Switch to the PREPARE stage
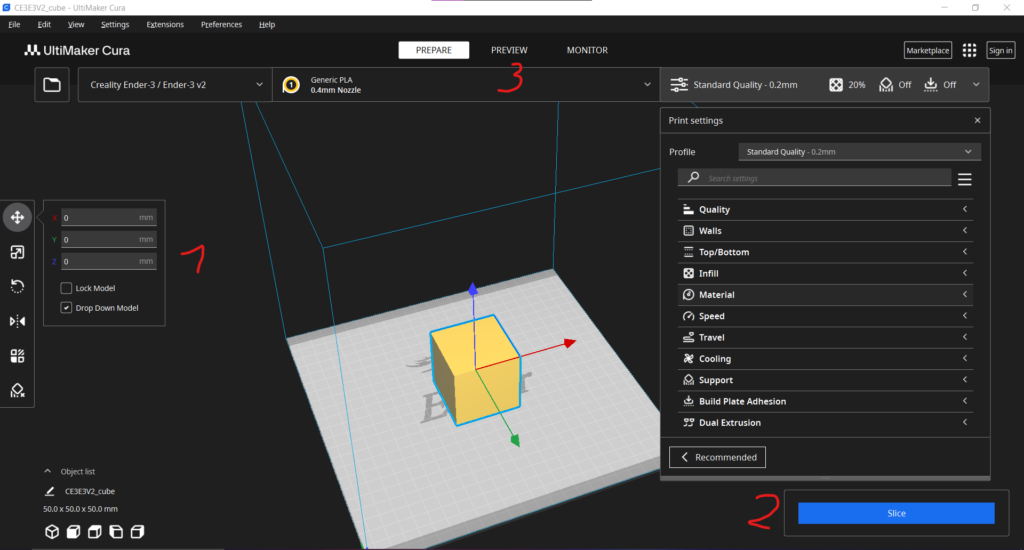 pos(434,50)
